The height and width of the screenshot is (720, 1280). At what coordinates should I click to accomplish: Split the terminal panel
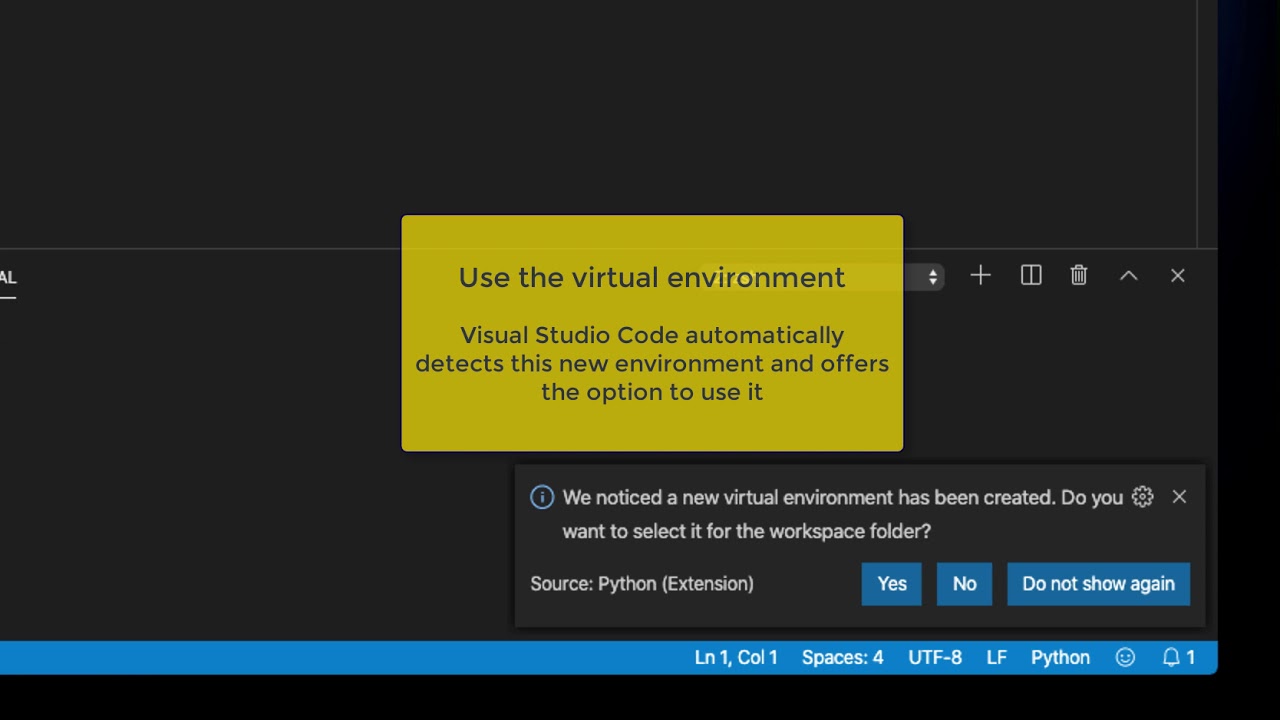tap(1031, 276)
